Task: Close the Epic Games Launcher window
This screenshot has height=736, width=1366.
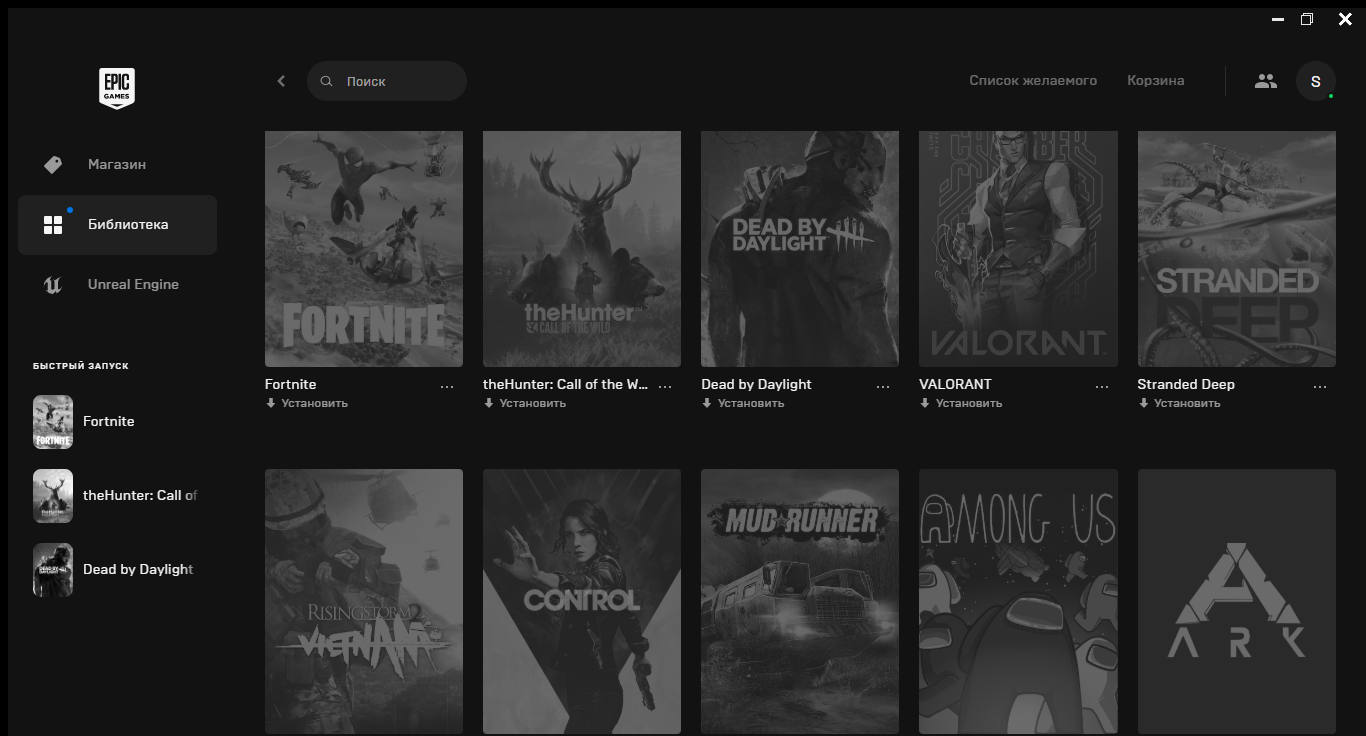Action: pos(1345,20)
